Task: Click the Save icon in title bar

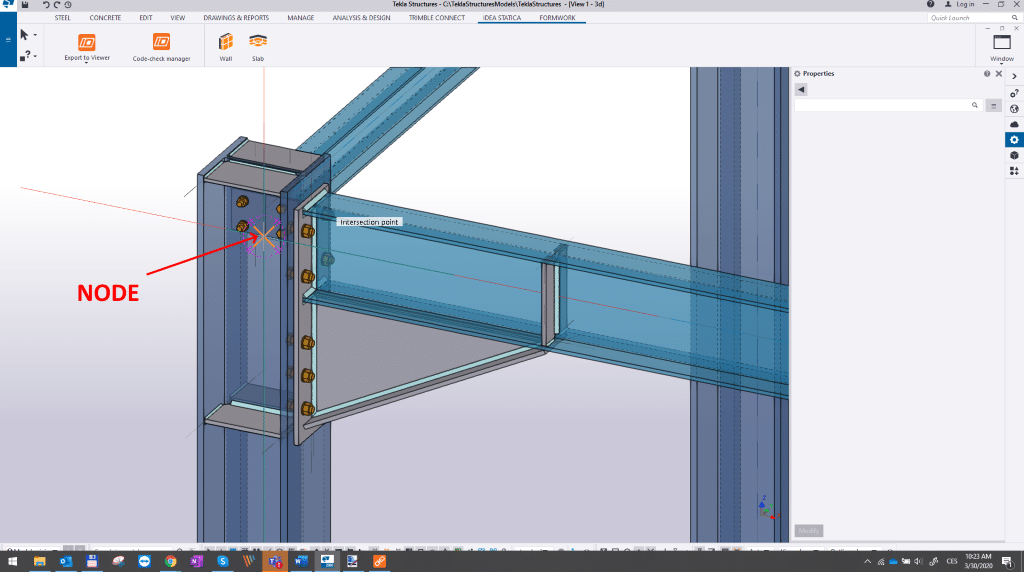Action: click(x=24, y=5)
